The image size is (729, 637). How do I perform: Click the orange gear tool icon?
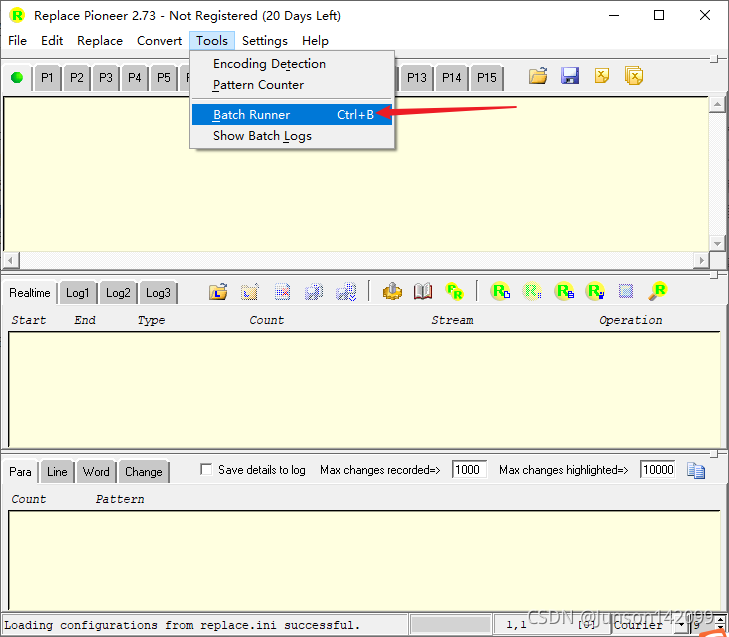[392, 292]
